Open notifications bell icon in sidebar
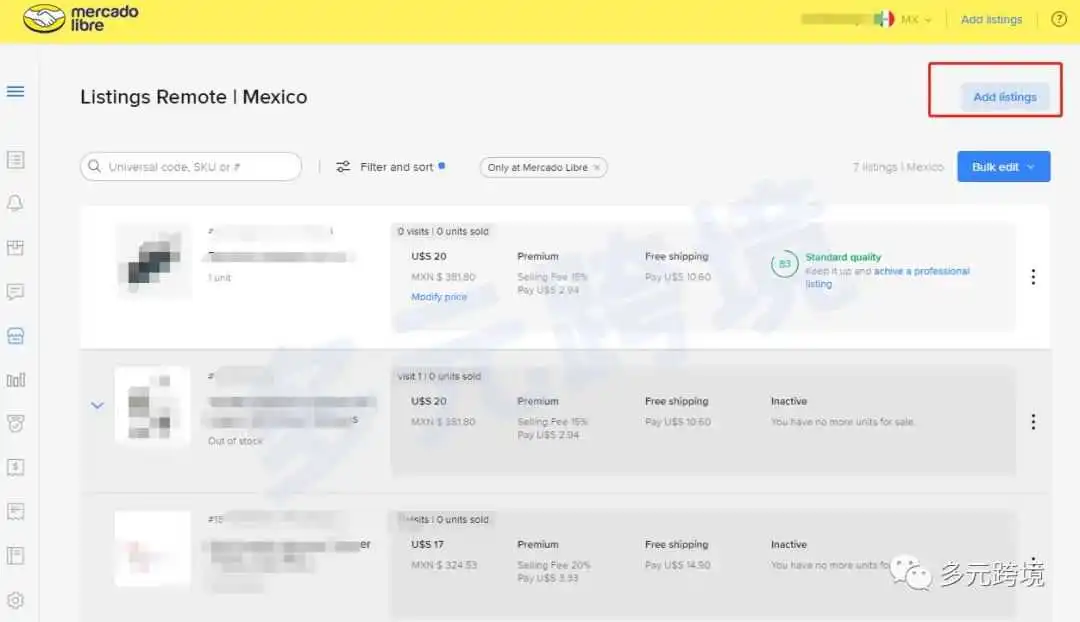 point(15,203)
